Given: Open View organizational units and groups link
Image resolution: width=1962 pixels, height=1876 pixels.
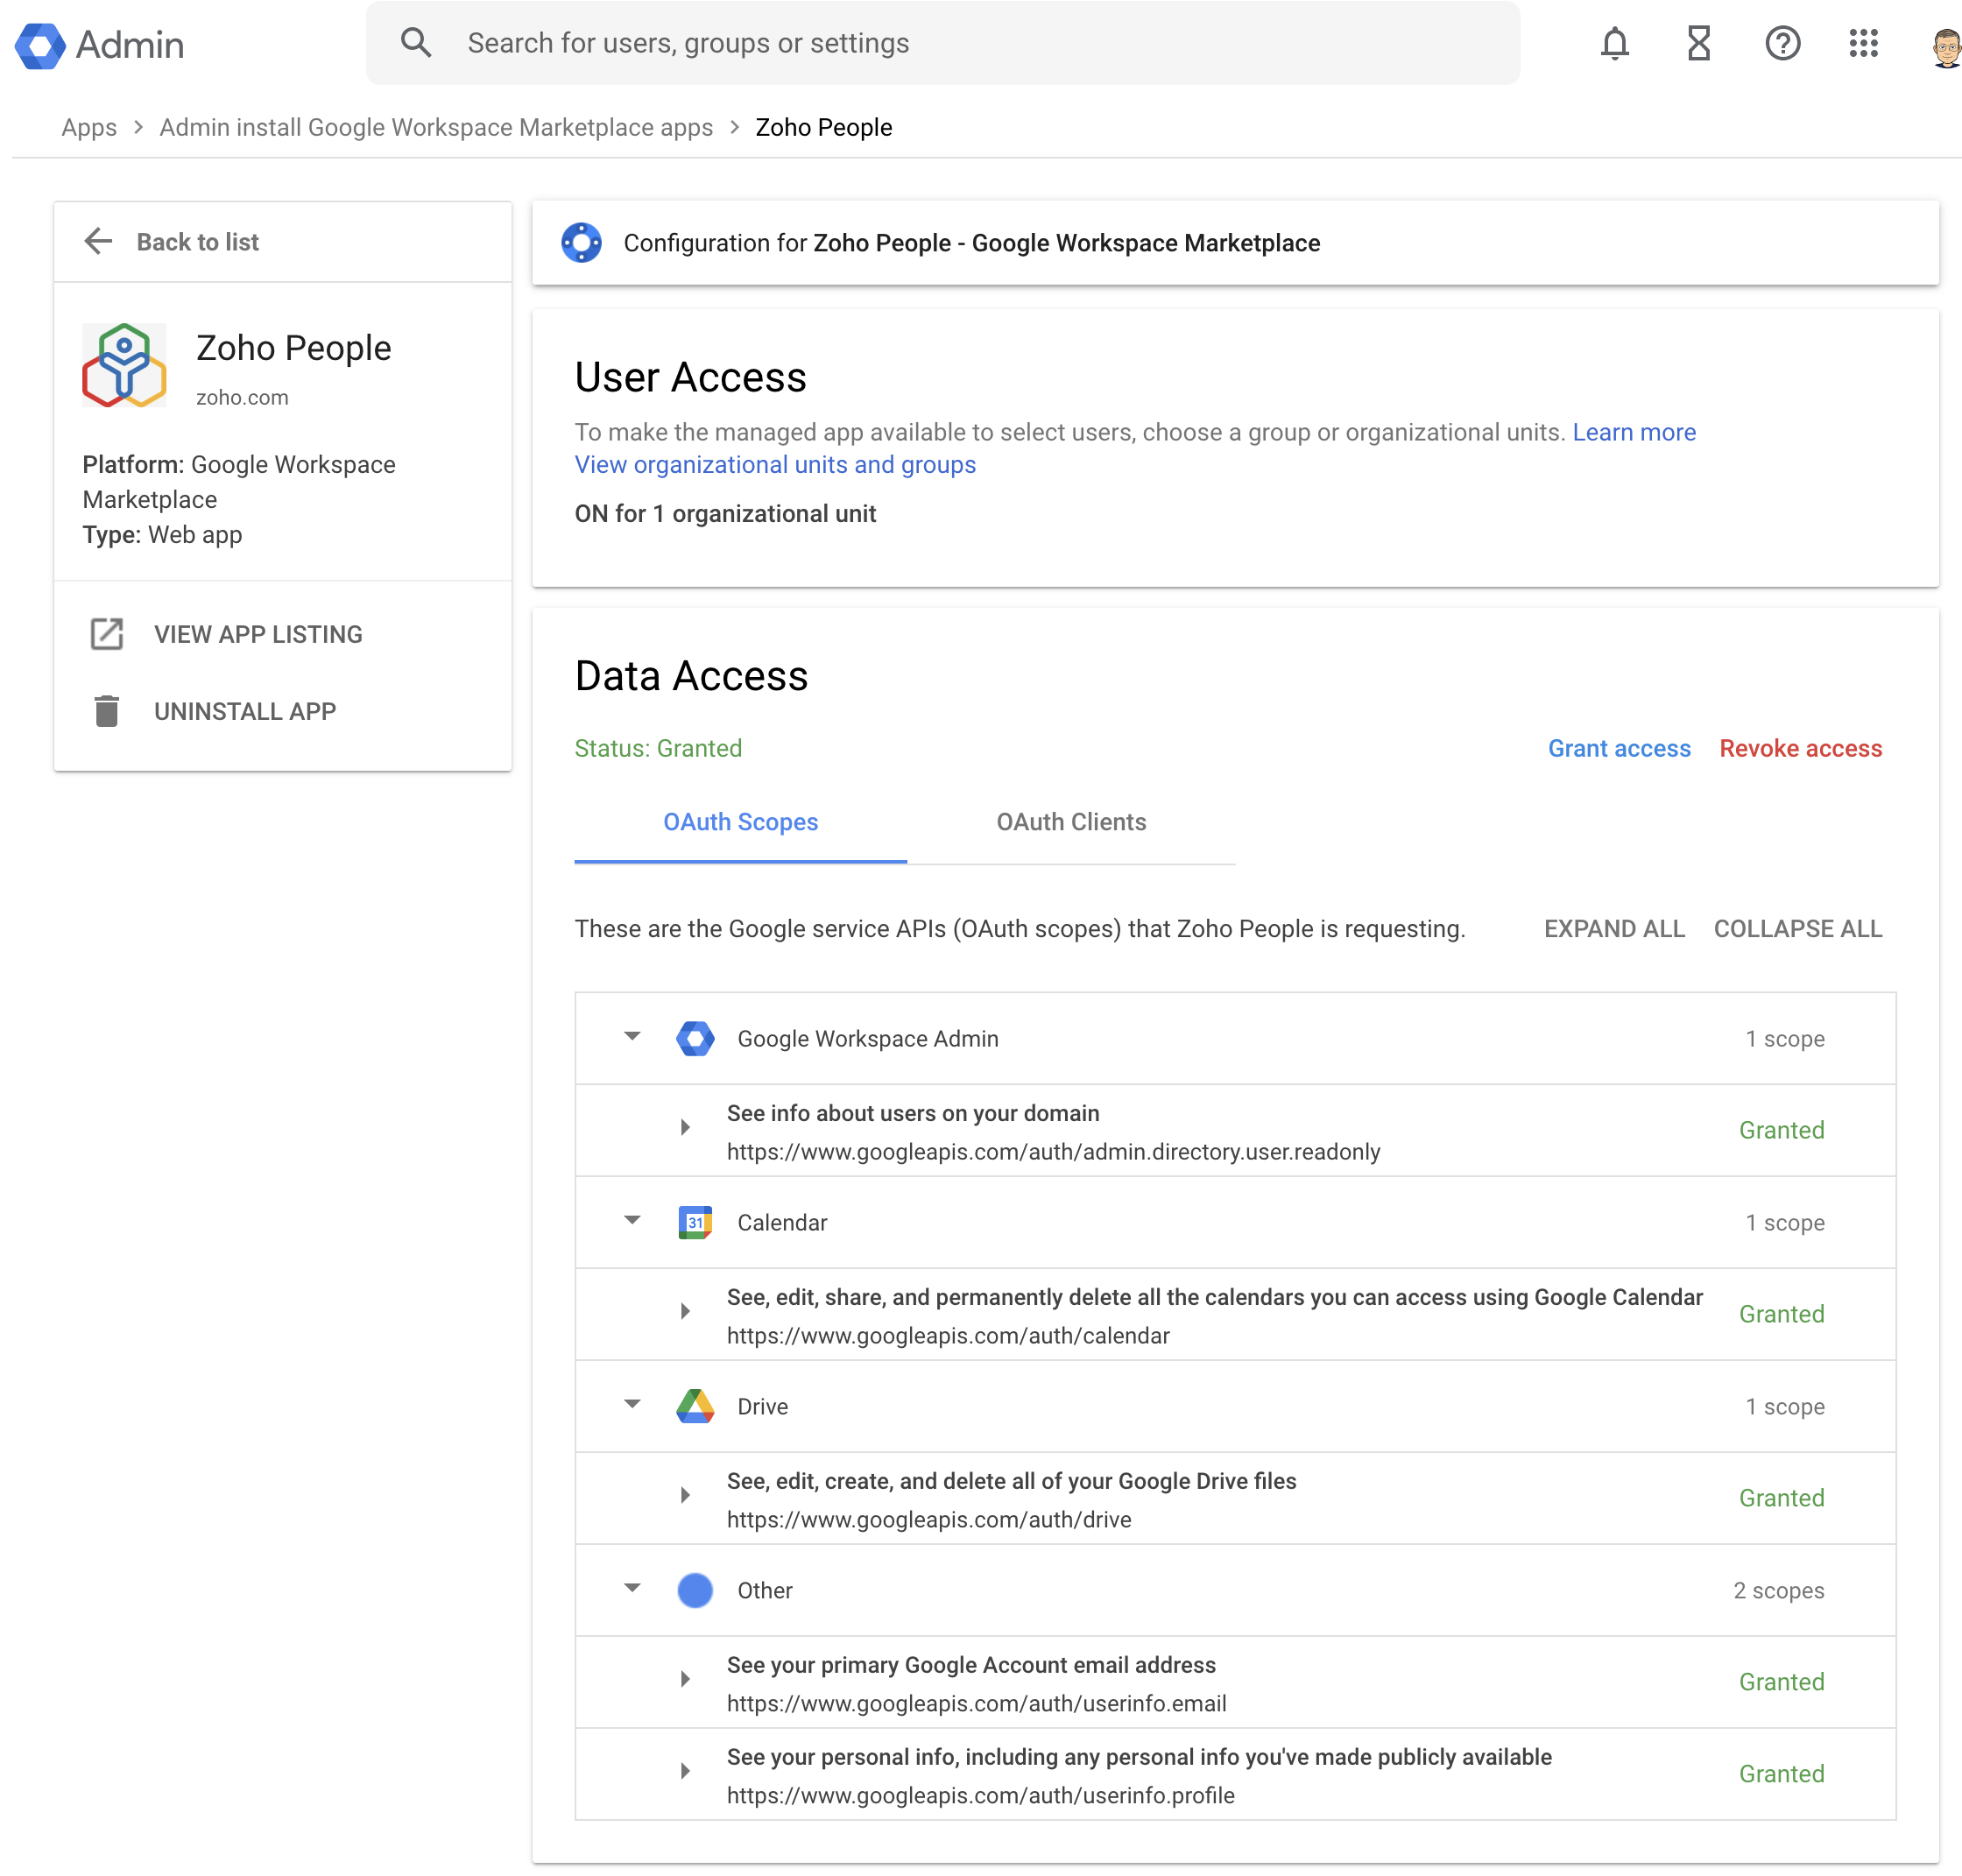Looking at the screenshot, I should click(x=775, y=465).
